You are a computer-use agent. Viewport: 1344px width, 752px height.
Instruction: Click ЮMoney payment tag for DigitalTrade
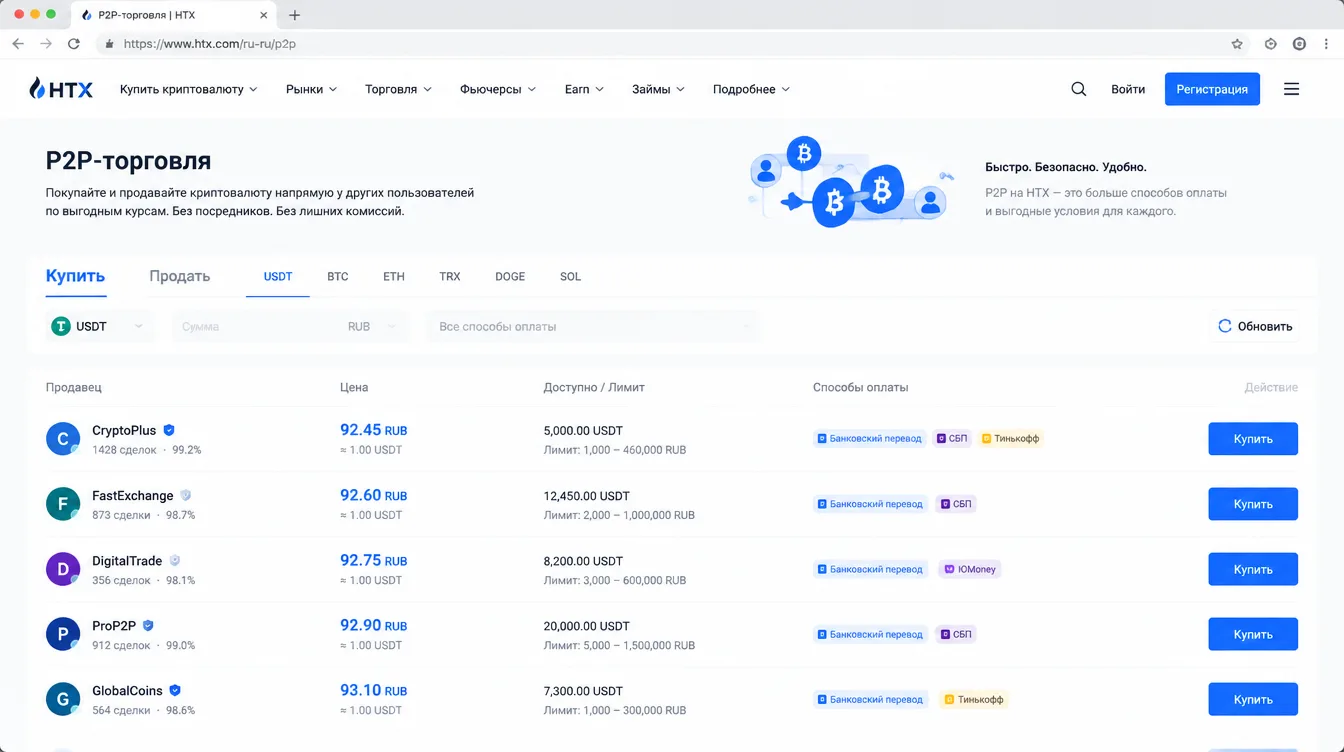coord(969,569)
